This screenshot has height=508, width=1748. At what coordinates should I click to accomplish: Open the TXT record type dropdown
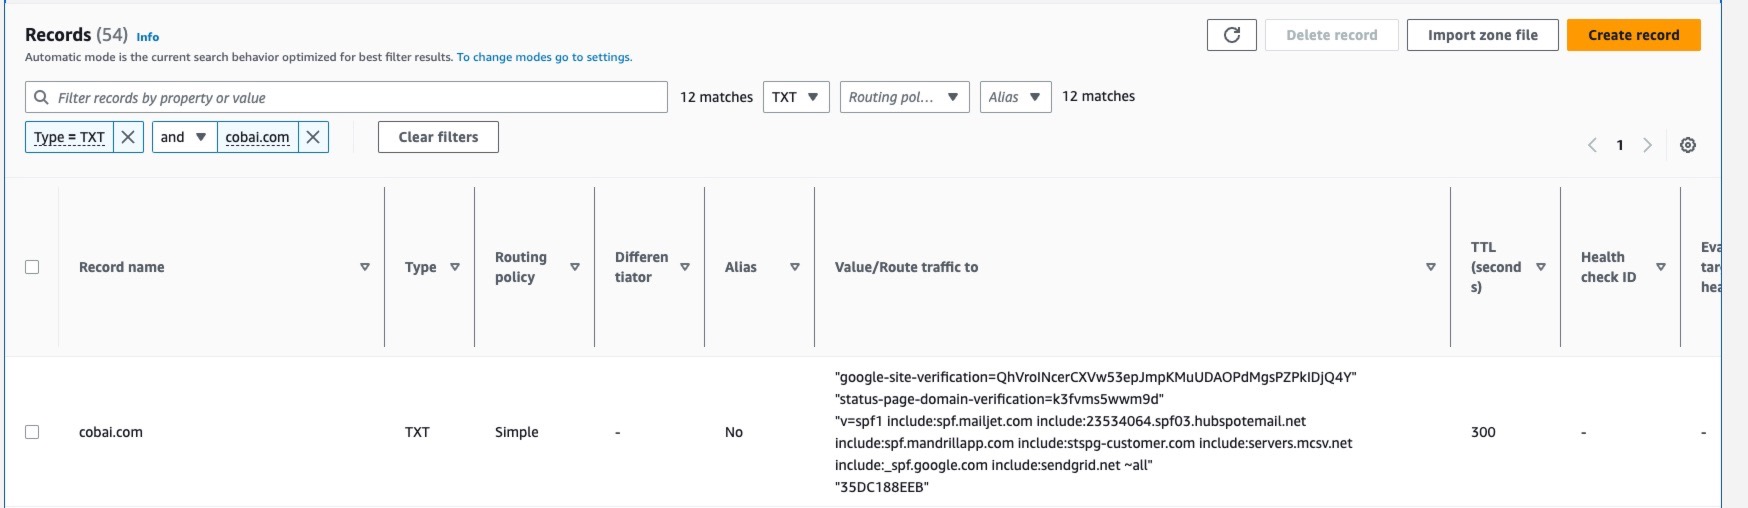(x=795, y=97)
